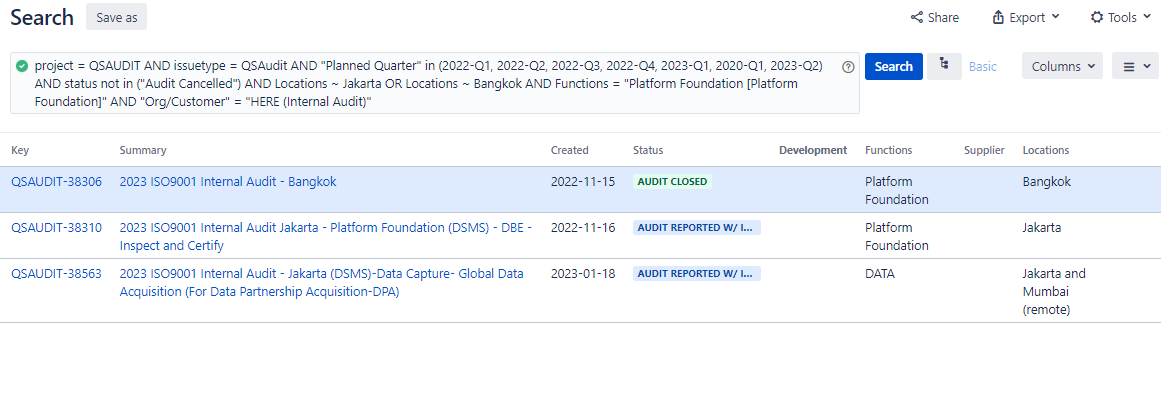Click the blue Search button

tap(894, 66)
